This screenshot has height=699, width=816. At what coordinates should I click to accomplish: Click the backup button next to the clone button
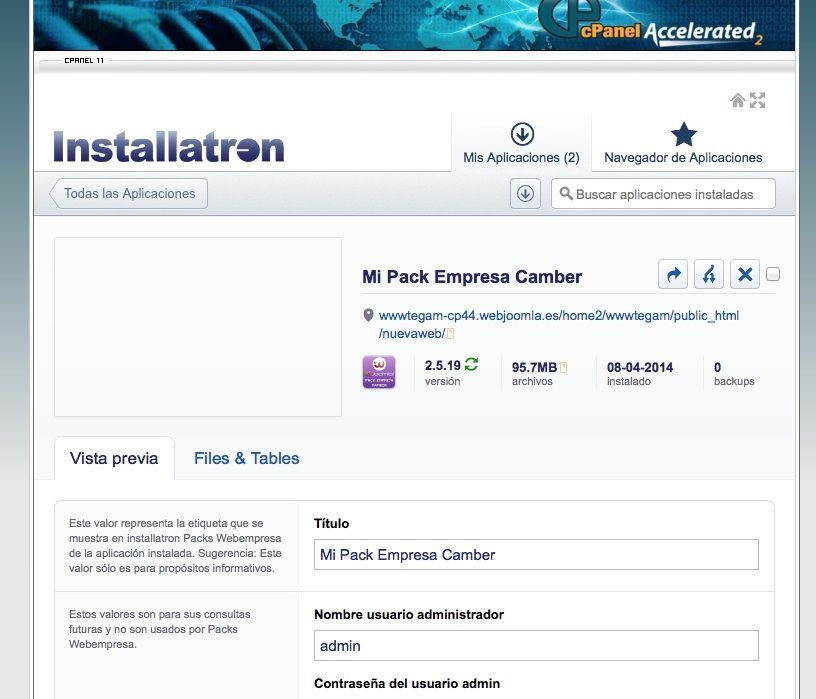pos(709,274)
